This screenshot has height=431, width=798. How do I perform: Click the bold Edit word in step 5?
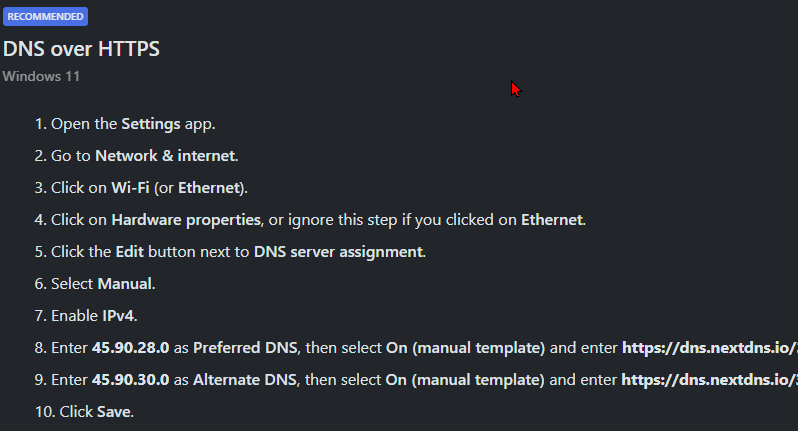pos(130,252)
